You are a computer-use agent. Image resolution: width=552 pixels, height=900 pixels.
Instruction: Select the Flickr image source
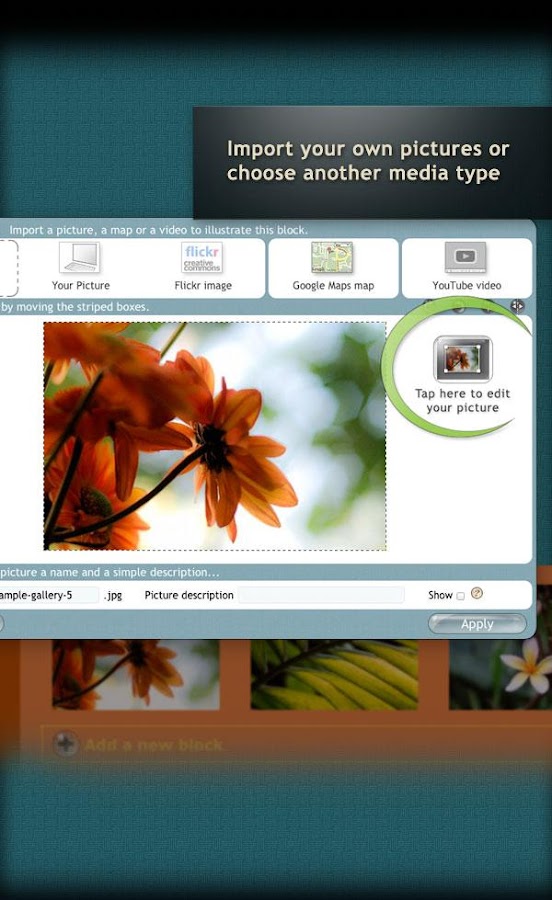tap(203, 267)
